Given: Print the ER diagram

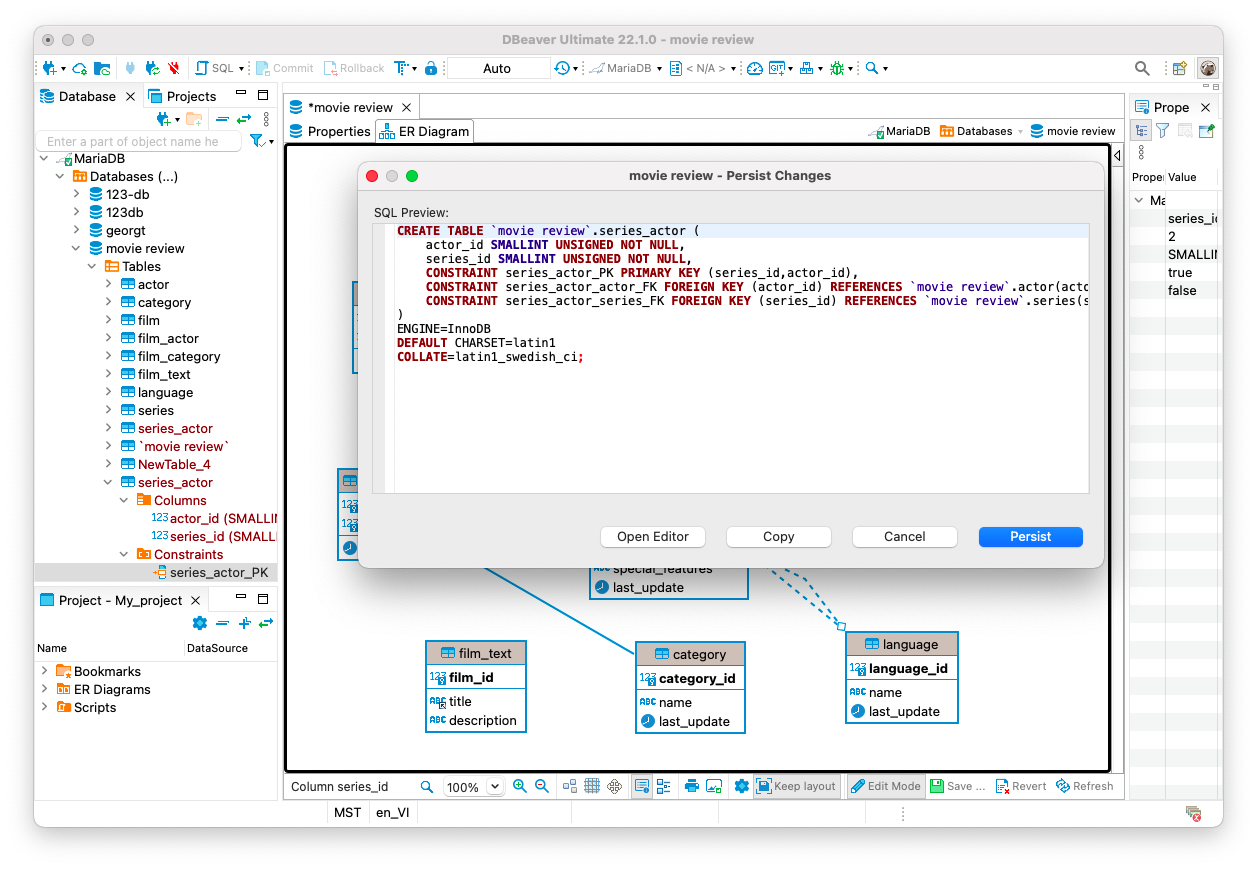Looking at the screenshot, I should point(690,786).
